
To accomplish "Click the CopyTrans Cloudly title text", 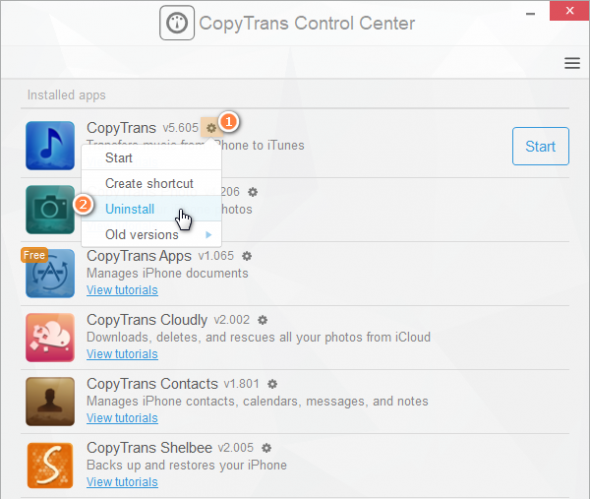I will tap(147, 320).
